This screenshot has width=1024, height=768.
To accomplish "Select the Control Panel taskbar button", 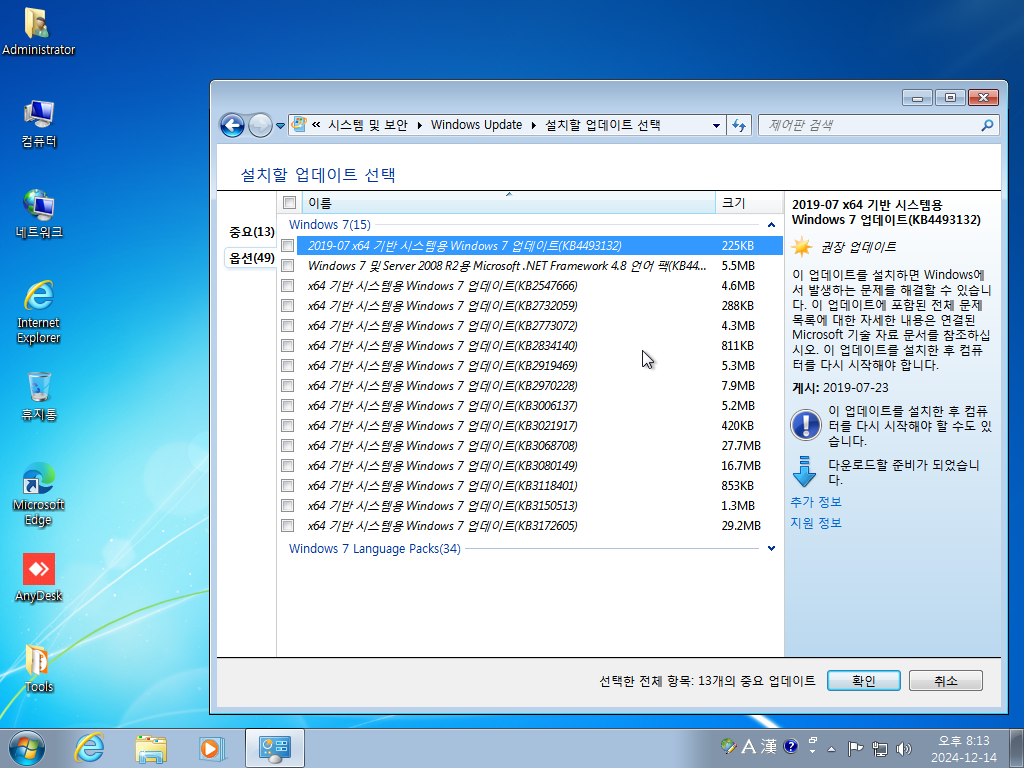I will coord(274,748).
